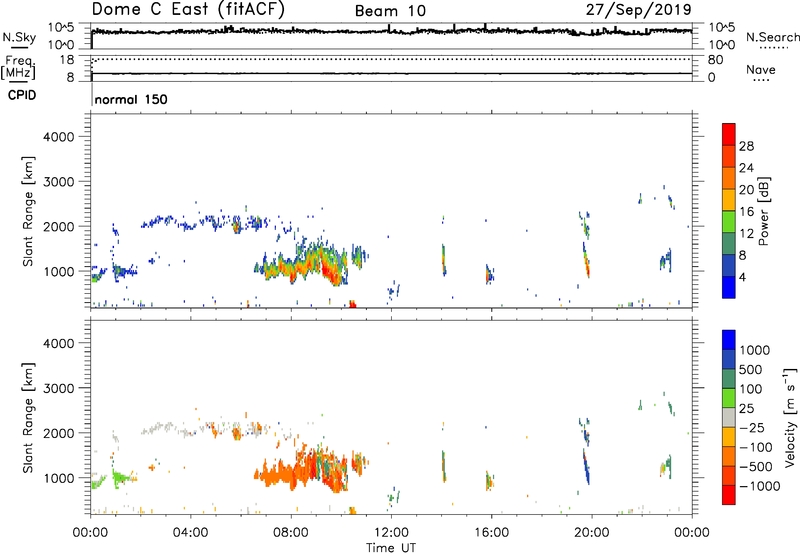Click the 'Velocity [m s-1]' colorbar label
Image resolution: width=800 pixels, height=554 pixels.
(x=790, y=417)
